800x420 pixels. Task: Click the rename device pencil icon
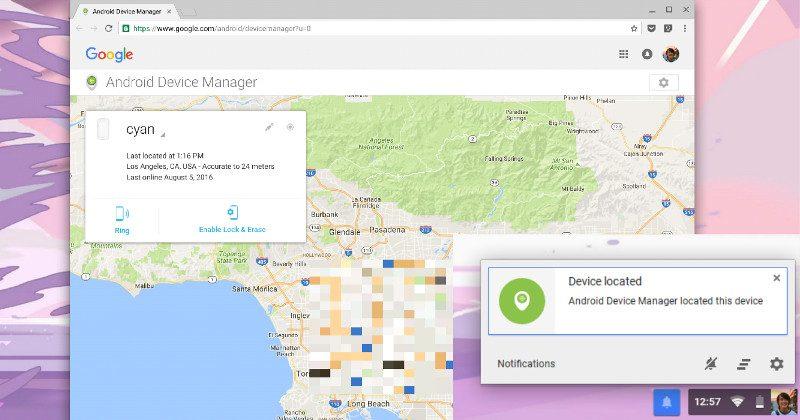point(269,127)
